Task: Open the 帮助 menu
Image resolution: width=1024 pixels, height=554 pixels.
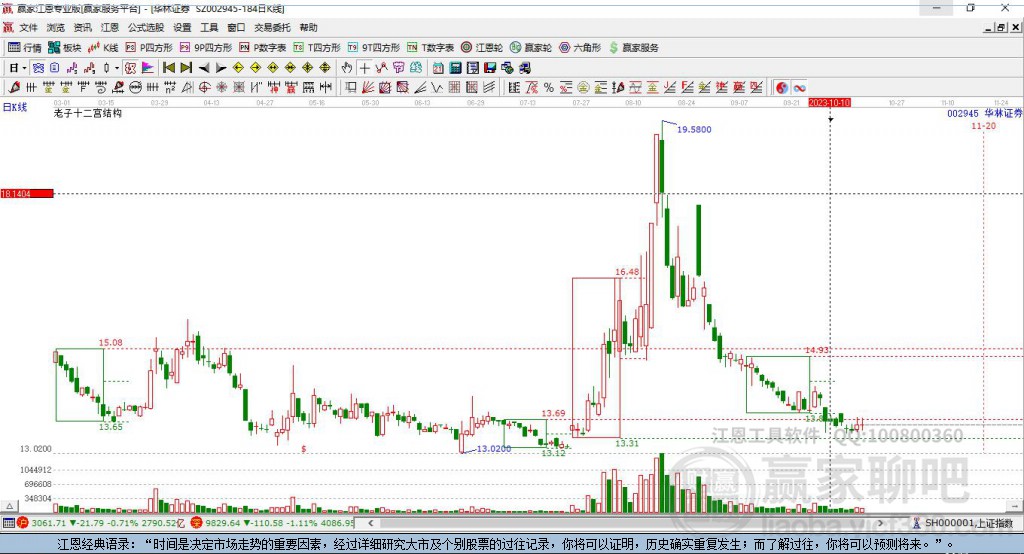Action: point(308,27)
